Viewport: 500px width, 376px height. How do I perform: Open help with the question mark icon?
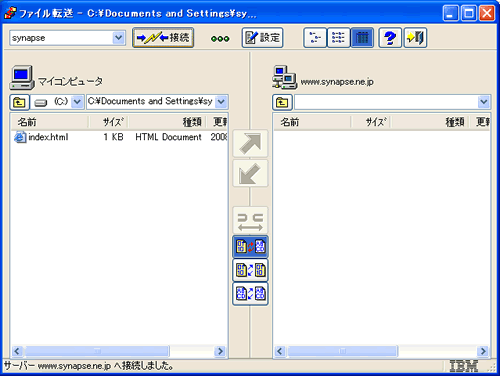(x=390, y=38)
